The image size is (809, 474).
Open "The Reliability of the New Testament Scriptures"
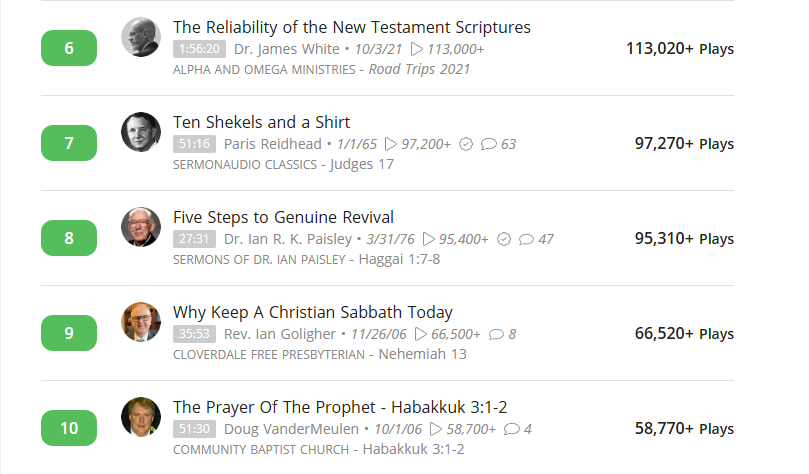pyautogui.click(x=351, y=27)
